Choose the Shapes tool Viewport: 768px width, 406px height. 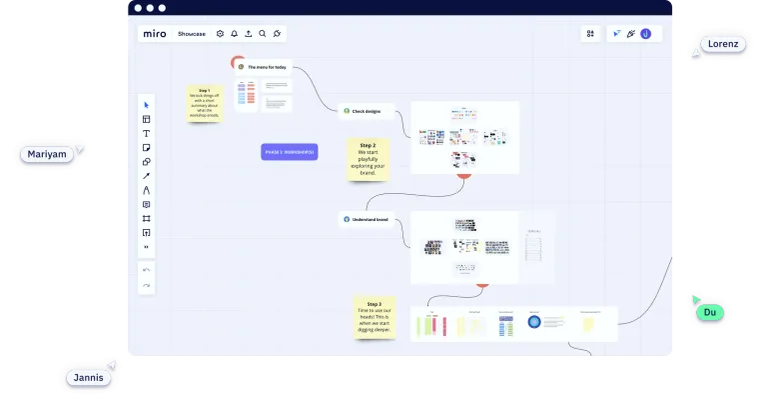point(146,162)
